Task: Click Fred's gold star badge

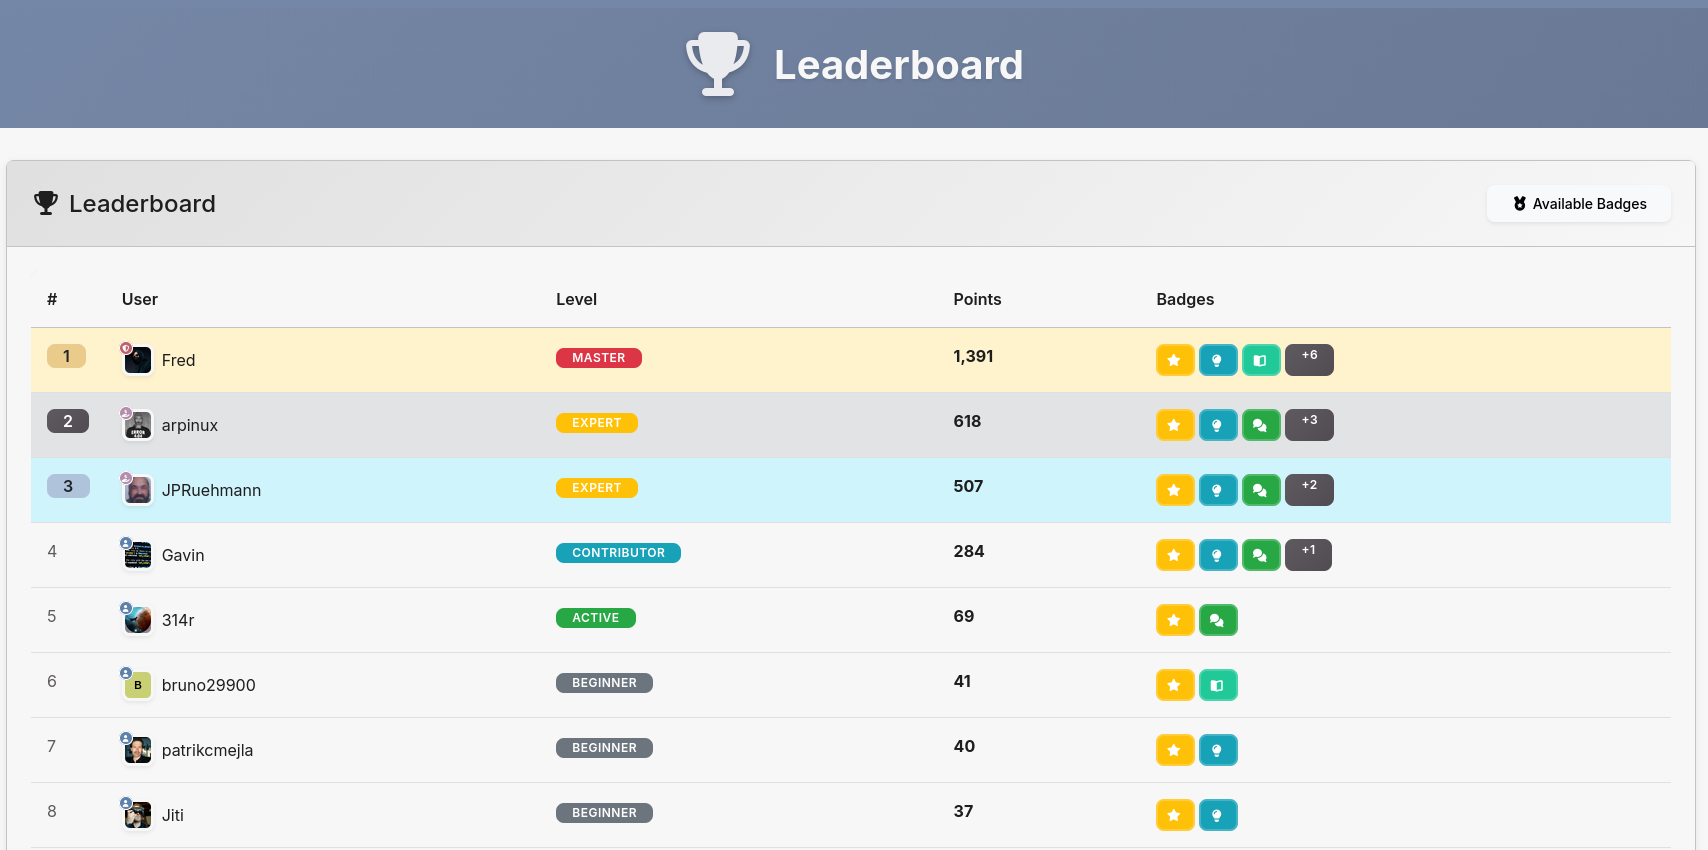Action: (x=1175, y=360)
